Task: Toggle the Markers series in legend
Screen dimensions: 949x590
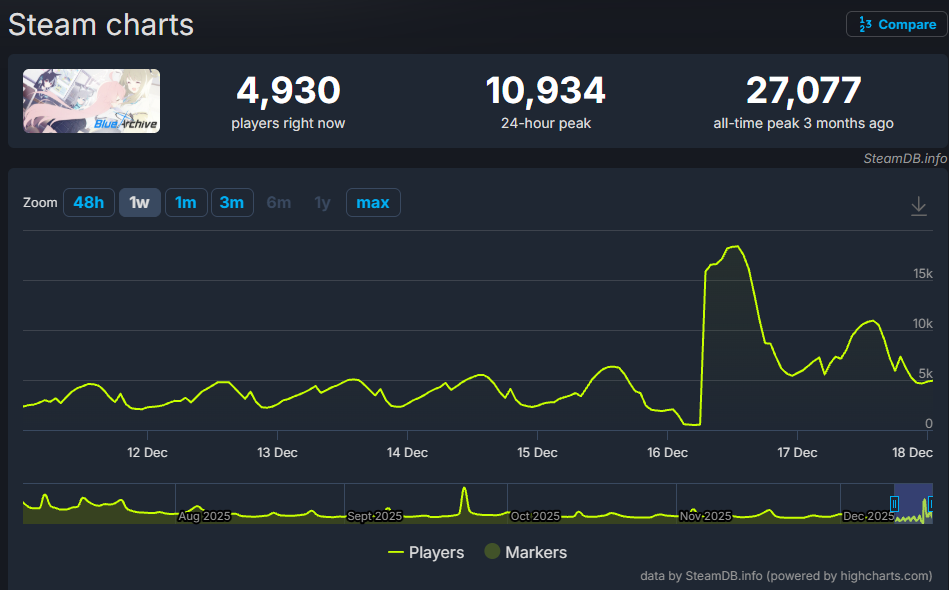Action: [526, 552]
